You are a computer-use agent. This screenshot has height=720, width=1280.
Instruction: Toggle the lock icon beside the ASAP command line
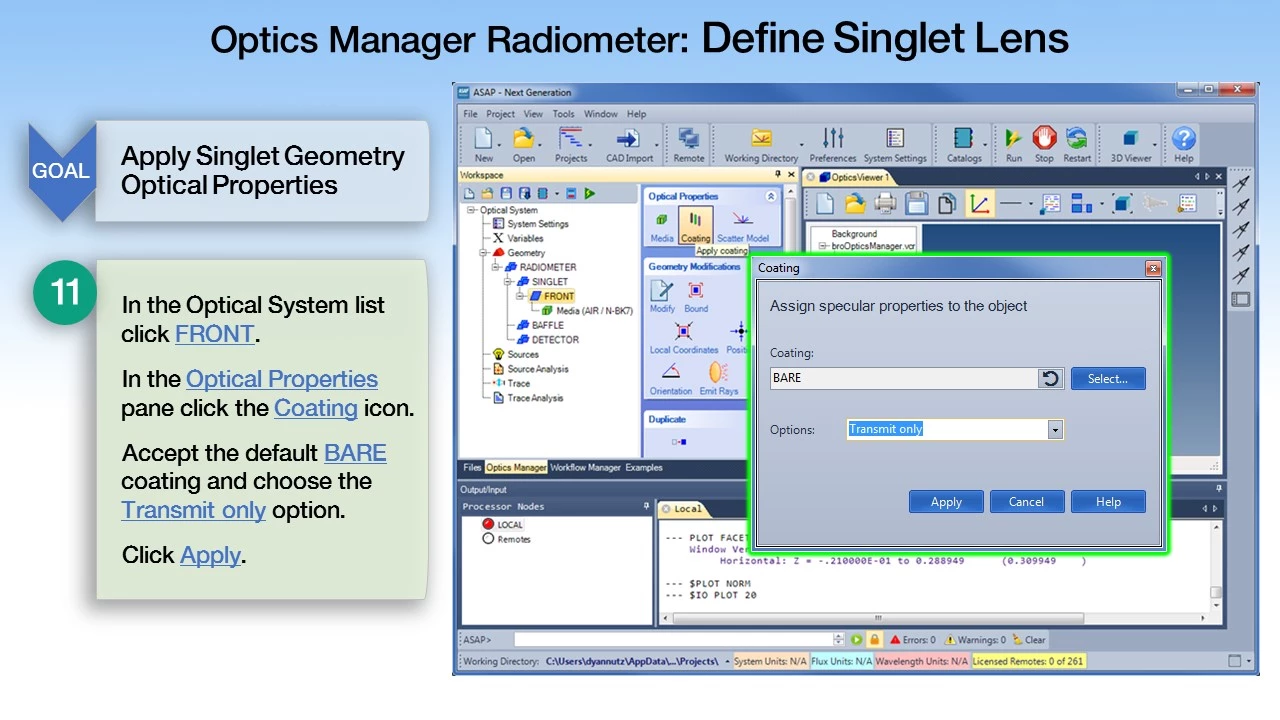point(874,640)
